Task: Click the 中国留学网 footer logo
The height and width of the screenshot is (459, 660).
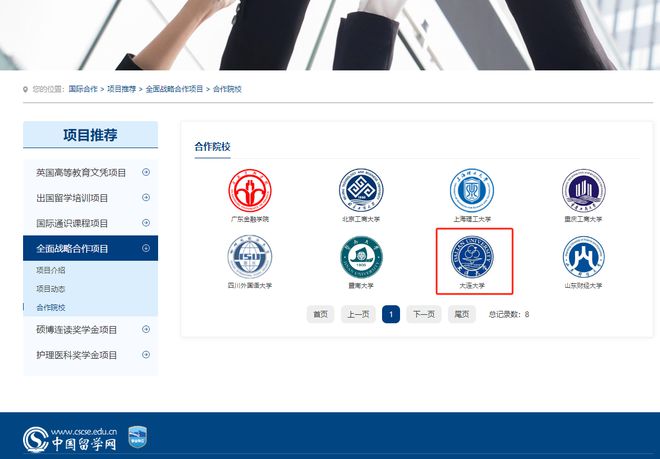Action: [x=70, y=439]
